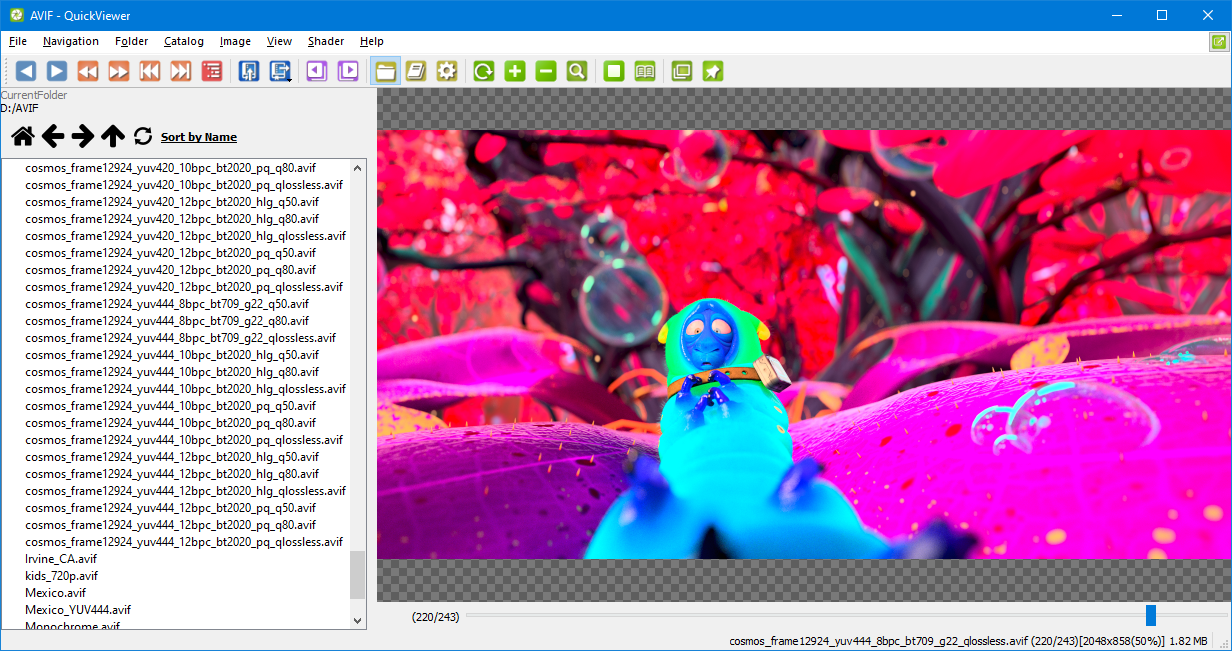Click the green stacked windows icon

point(682,71)
